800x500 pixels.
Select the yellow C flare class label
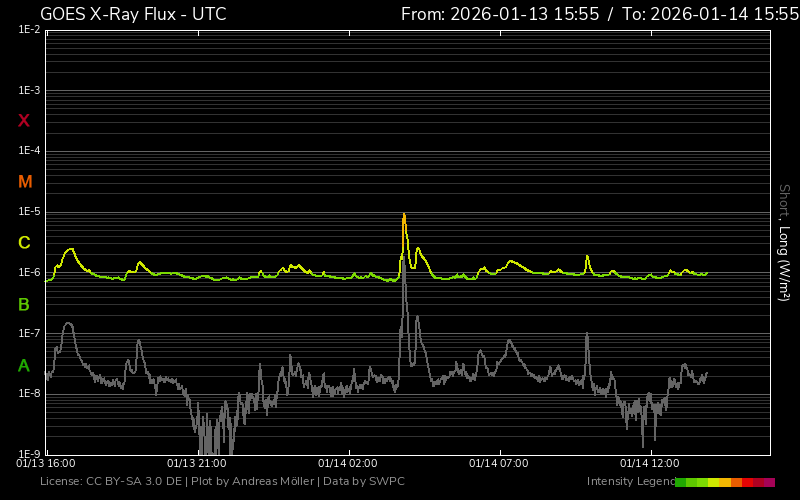point(24,243)
